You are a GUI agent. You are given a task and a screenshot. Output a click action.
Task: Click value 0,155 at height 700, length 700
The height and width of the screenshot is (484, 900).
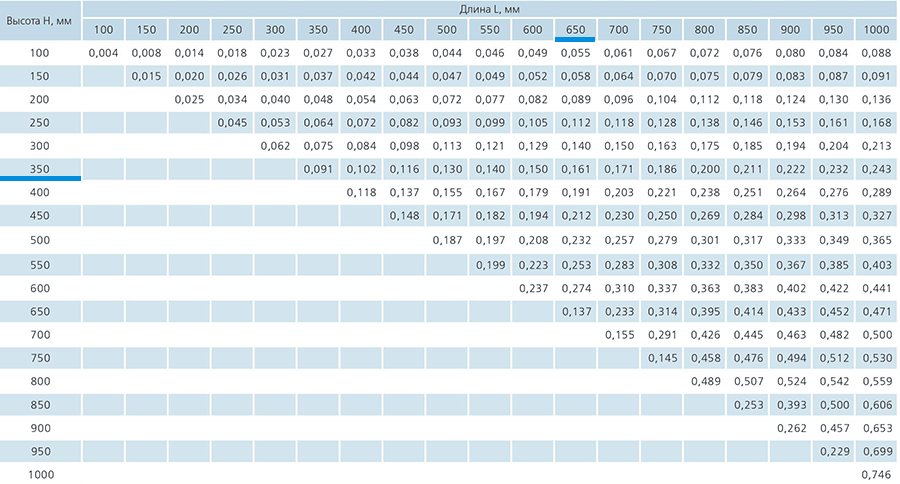tap(619, 334)
